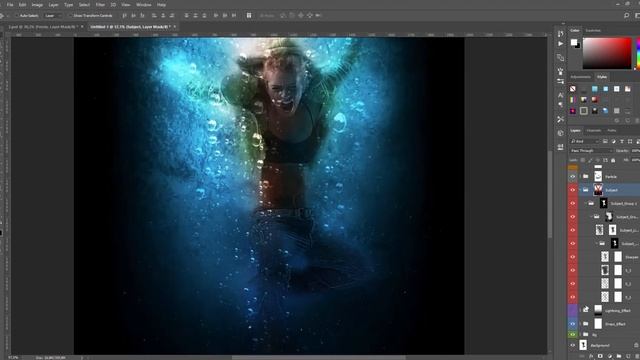Select the Background layer thumbnail

tap(583, 345)
